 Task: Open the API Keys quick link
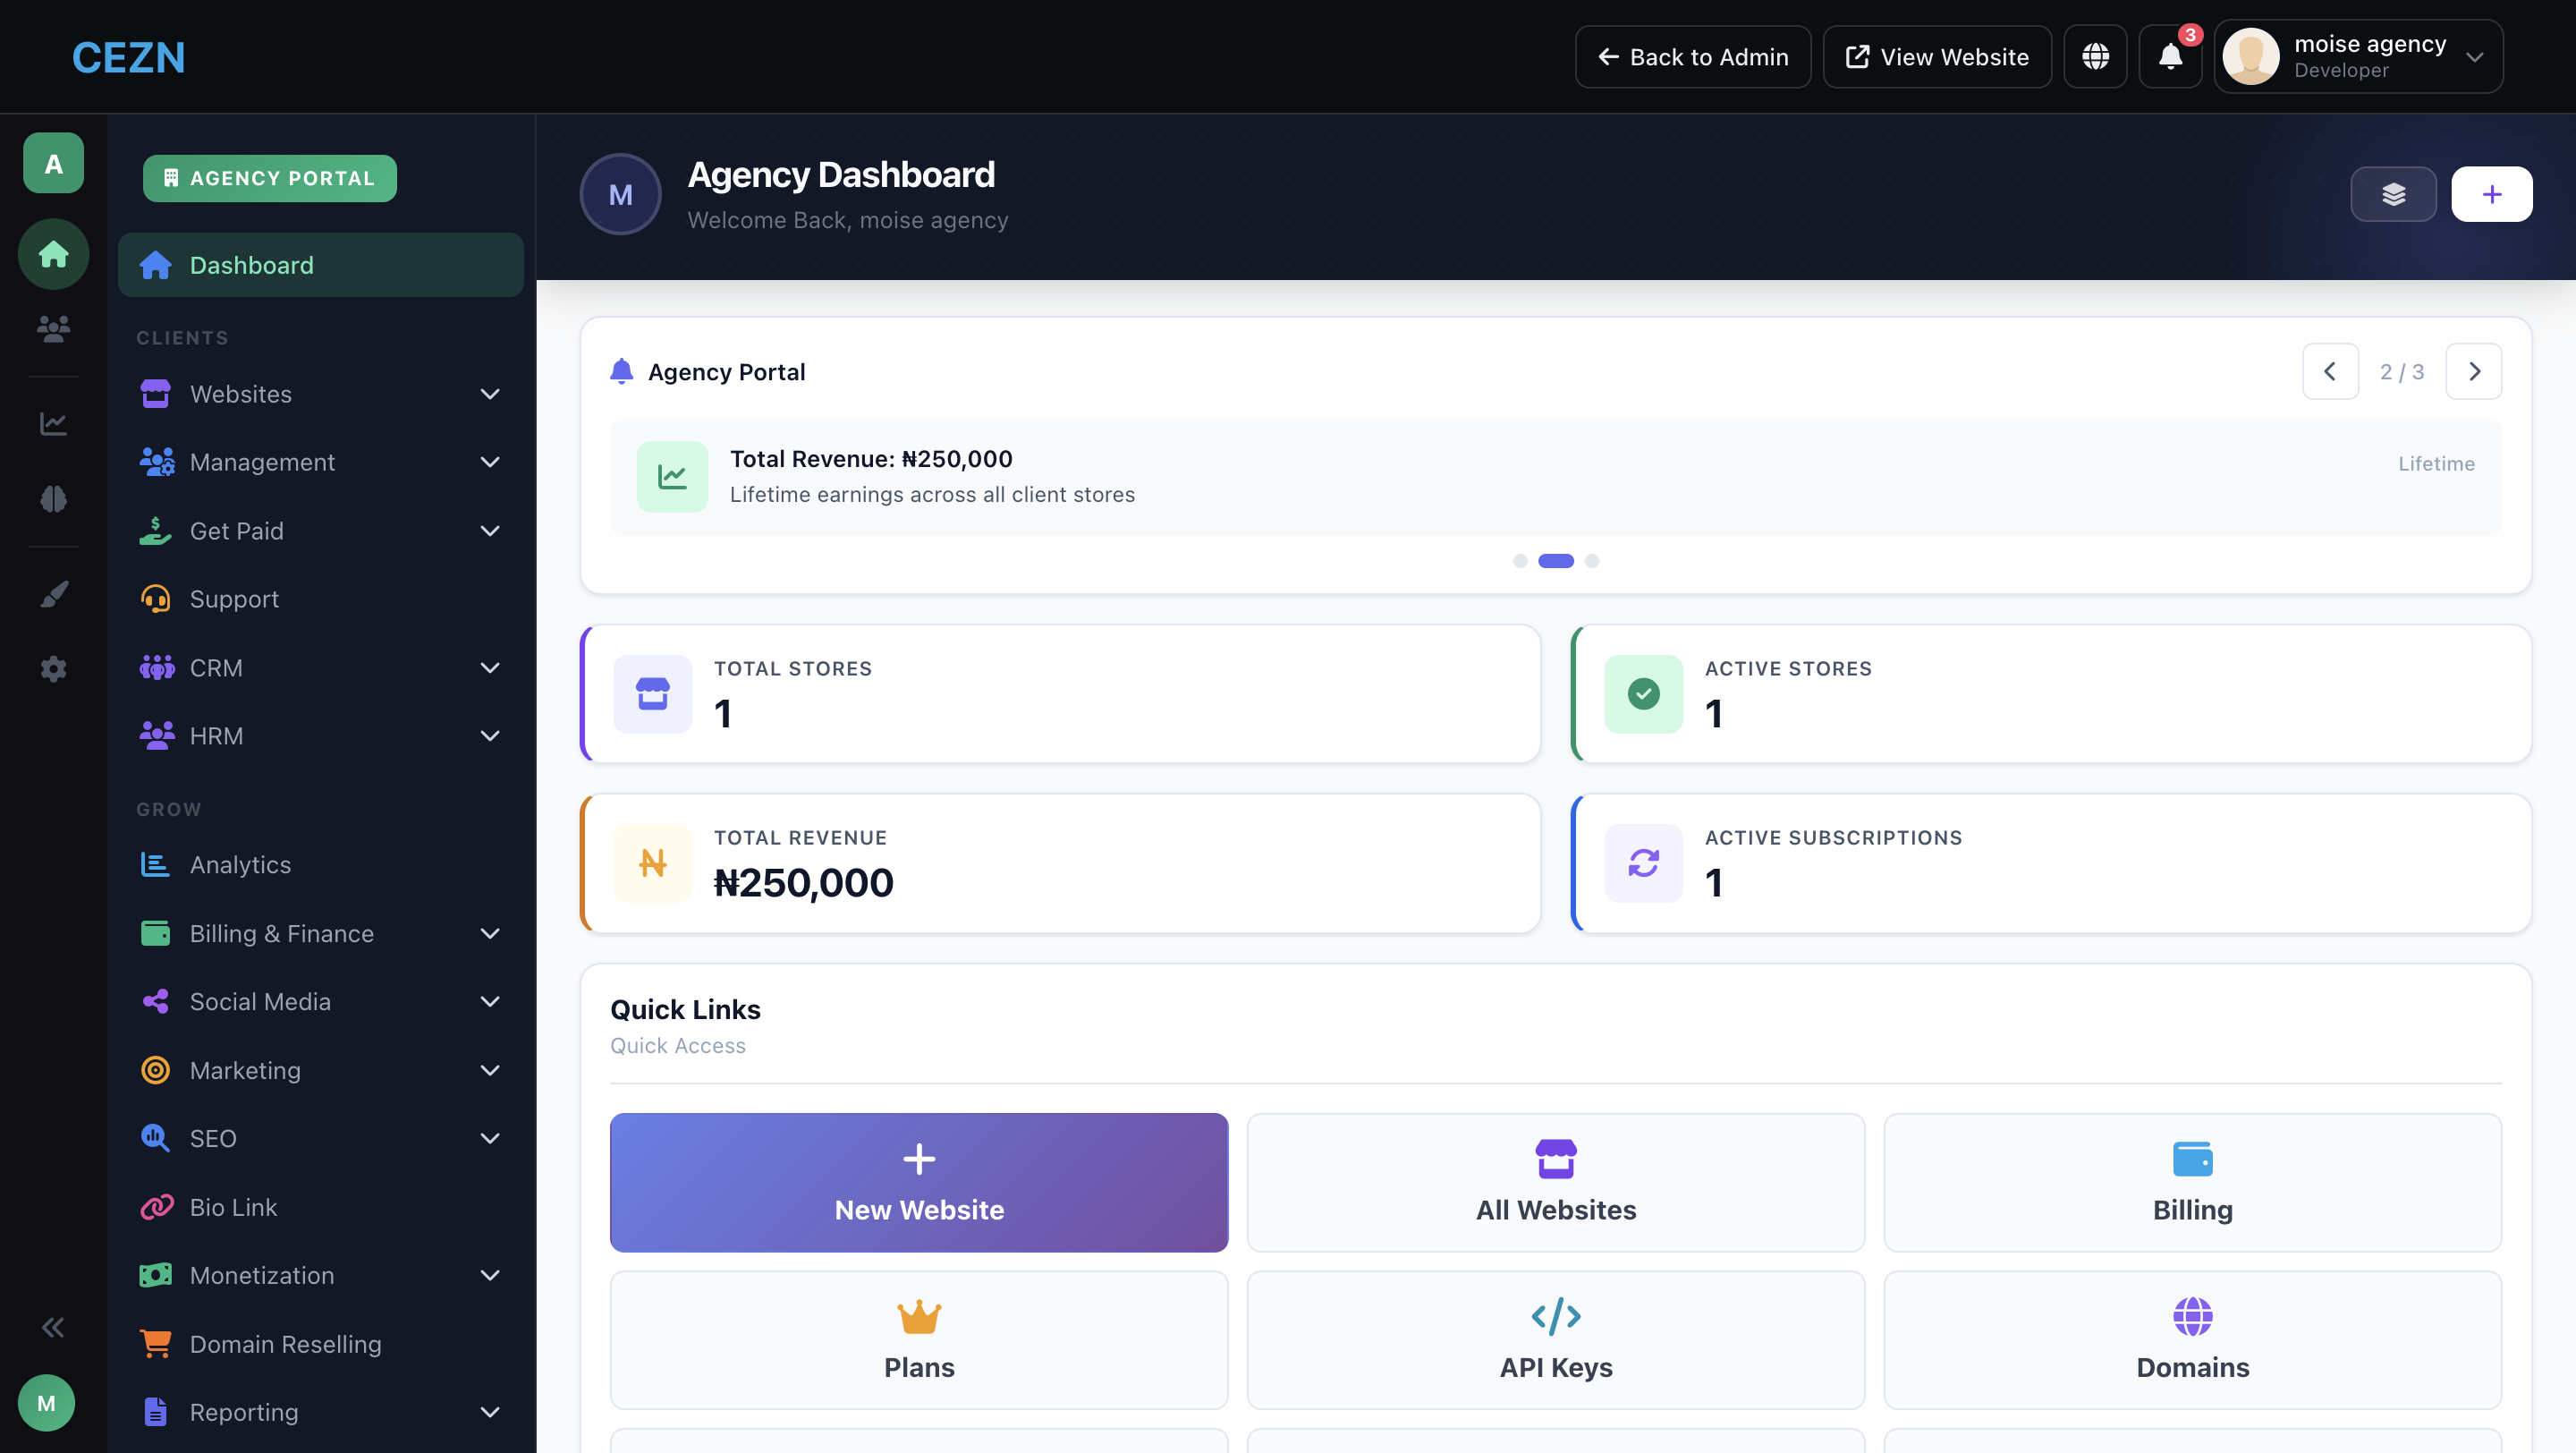(1555, 1340)
